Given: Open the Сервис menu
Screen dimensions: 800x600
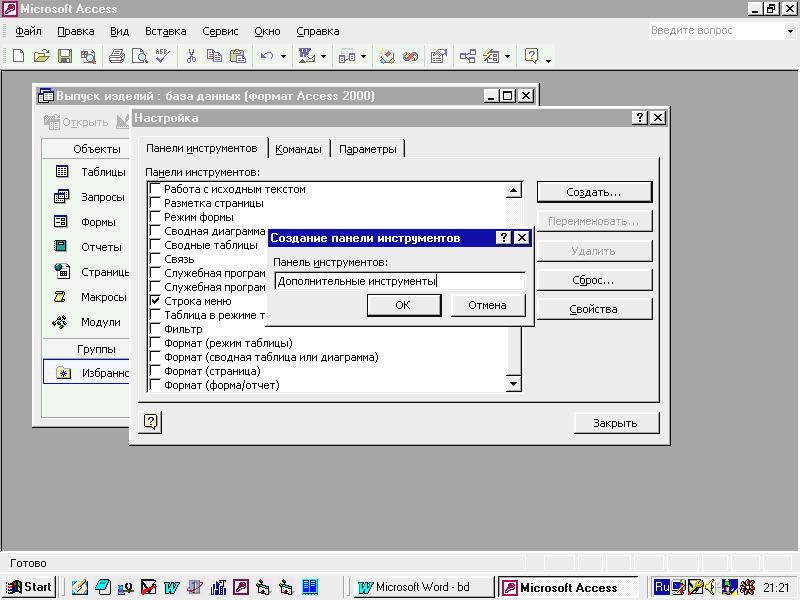Looking at the screenshot, I should [x=220, y=31].
